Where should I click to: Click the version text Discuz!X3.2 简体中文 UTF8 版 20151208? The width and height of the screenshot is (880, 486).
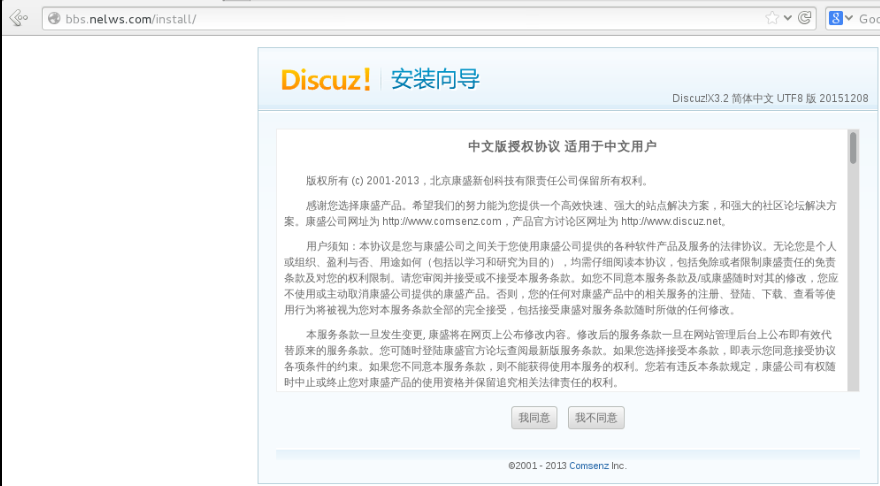click(770, 98)
